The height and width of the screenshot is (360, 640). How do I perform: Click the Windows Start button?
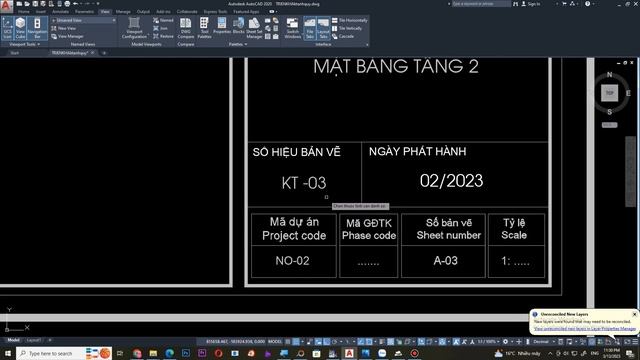click(7, 353)
